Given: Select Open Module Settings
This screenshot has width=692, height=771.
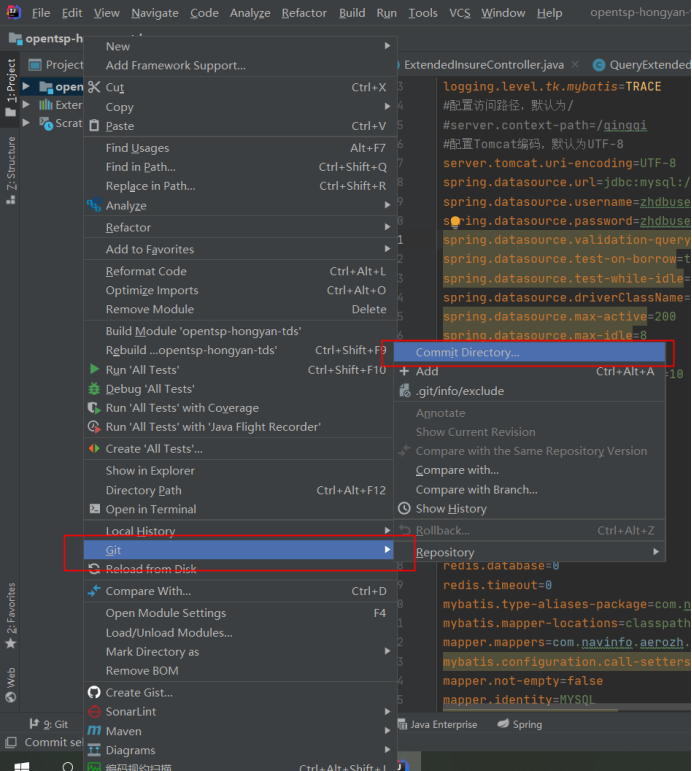Looking at the screenshot, I should 240,613.
